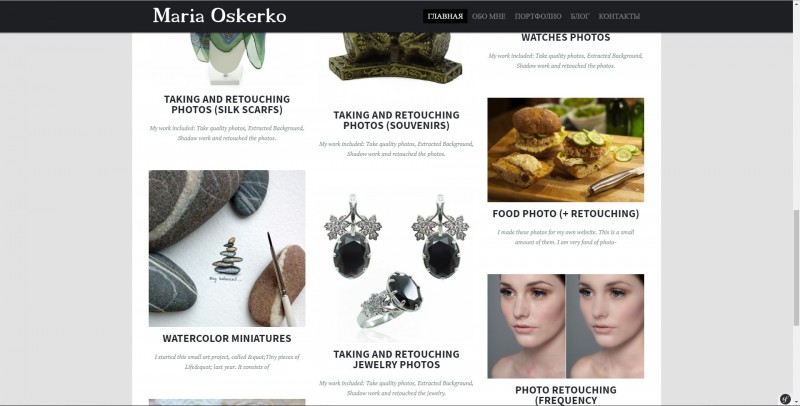Click the Symfony debug icon in corner
Viewport: 800px width, 406px height.
(x=785, y=399)
